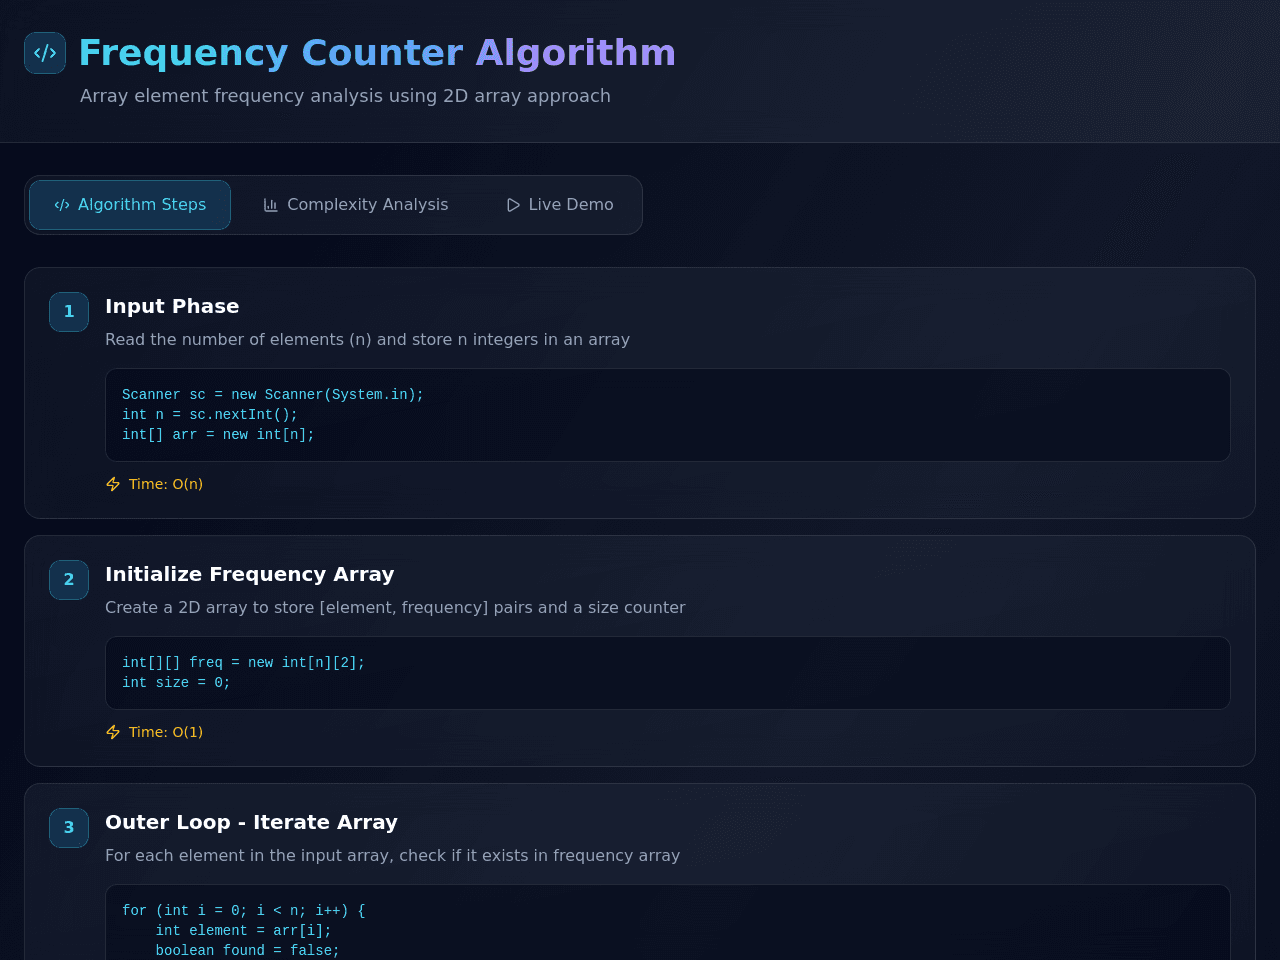Click the Scanner sc = new Scanner code line
1280x960 pixels.
(273, 395)
